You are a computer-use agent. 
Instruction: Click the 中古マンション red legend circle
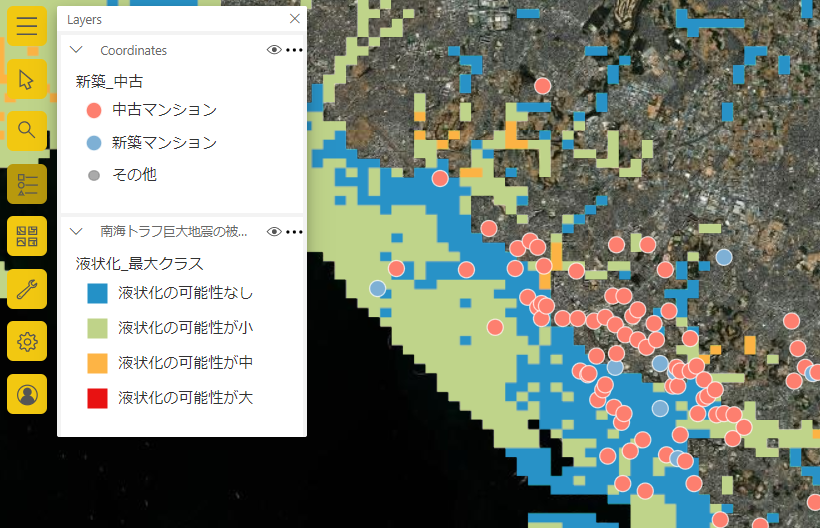pos(94,110)
